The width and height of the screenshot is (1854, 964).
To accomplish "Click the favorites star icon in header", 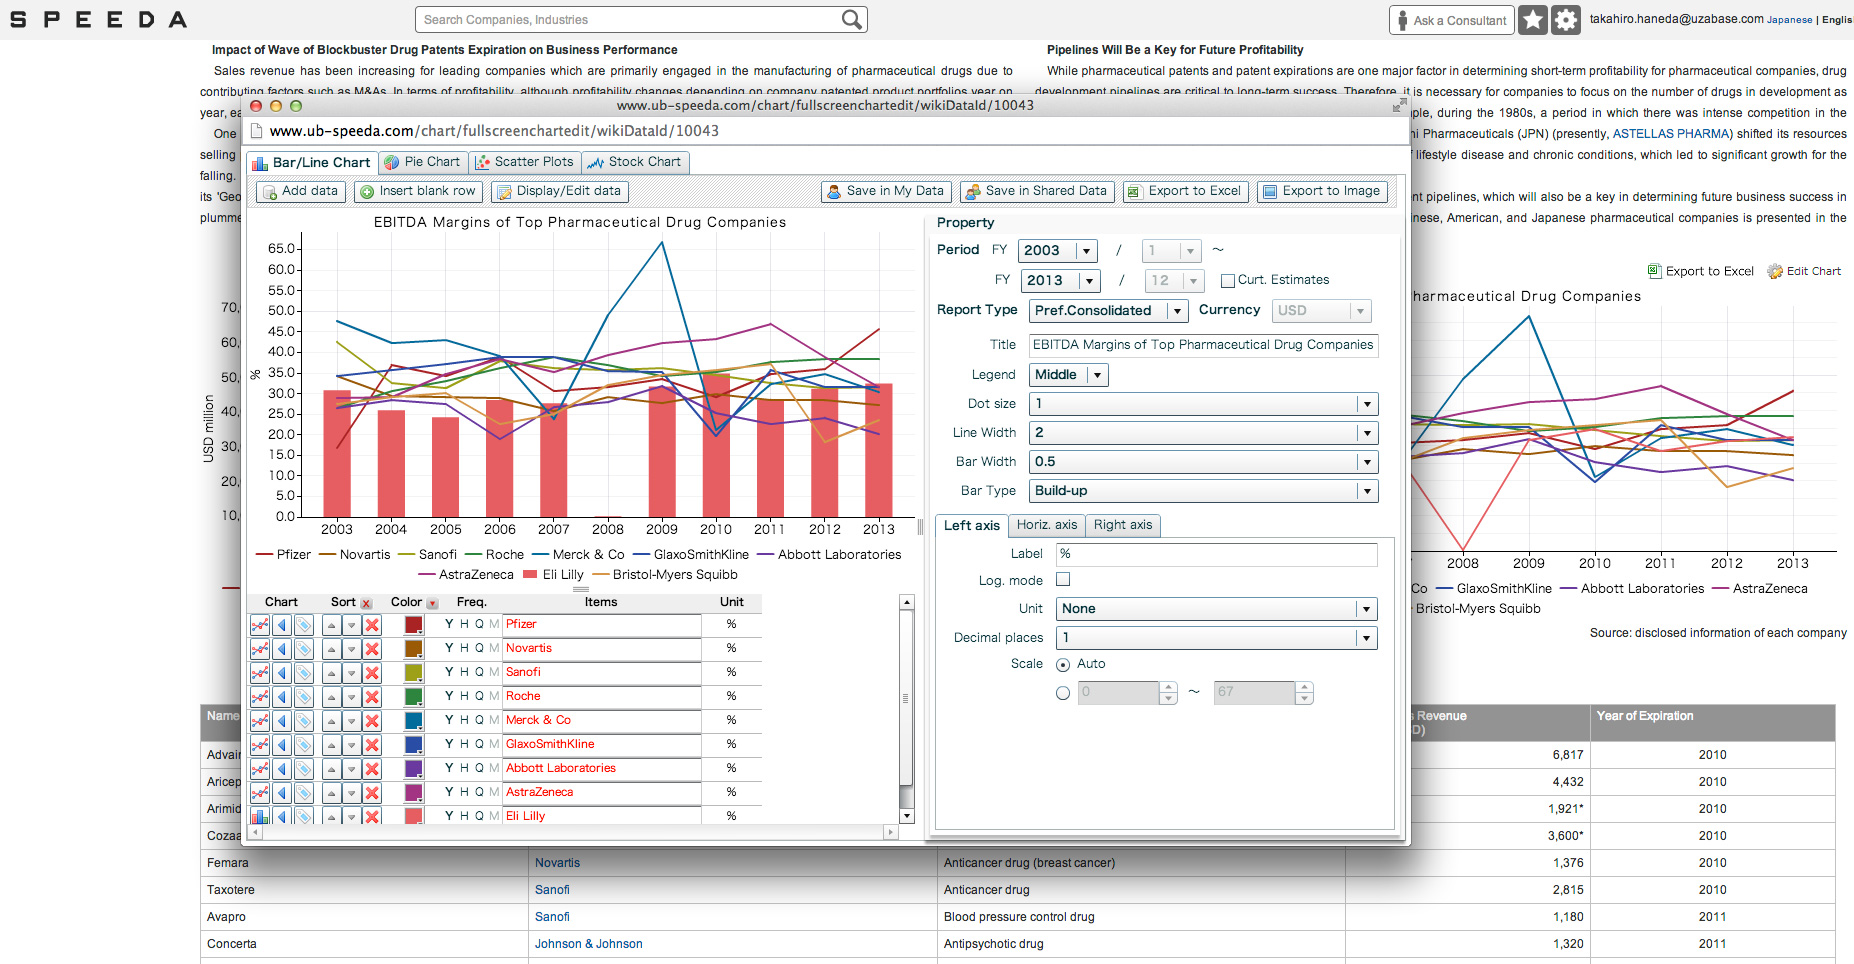I will pyautogui.click(x=1532, y=20).
